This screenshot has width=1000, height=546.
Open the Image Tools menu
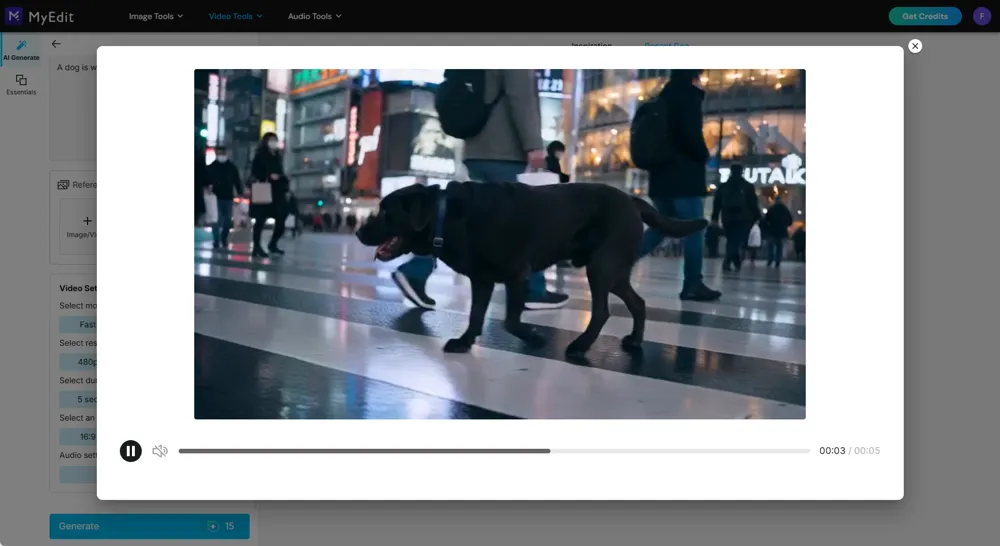pos(156,16)
